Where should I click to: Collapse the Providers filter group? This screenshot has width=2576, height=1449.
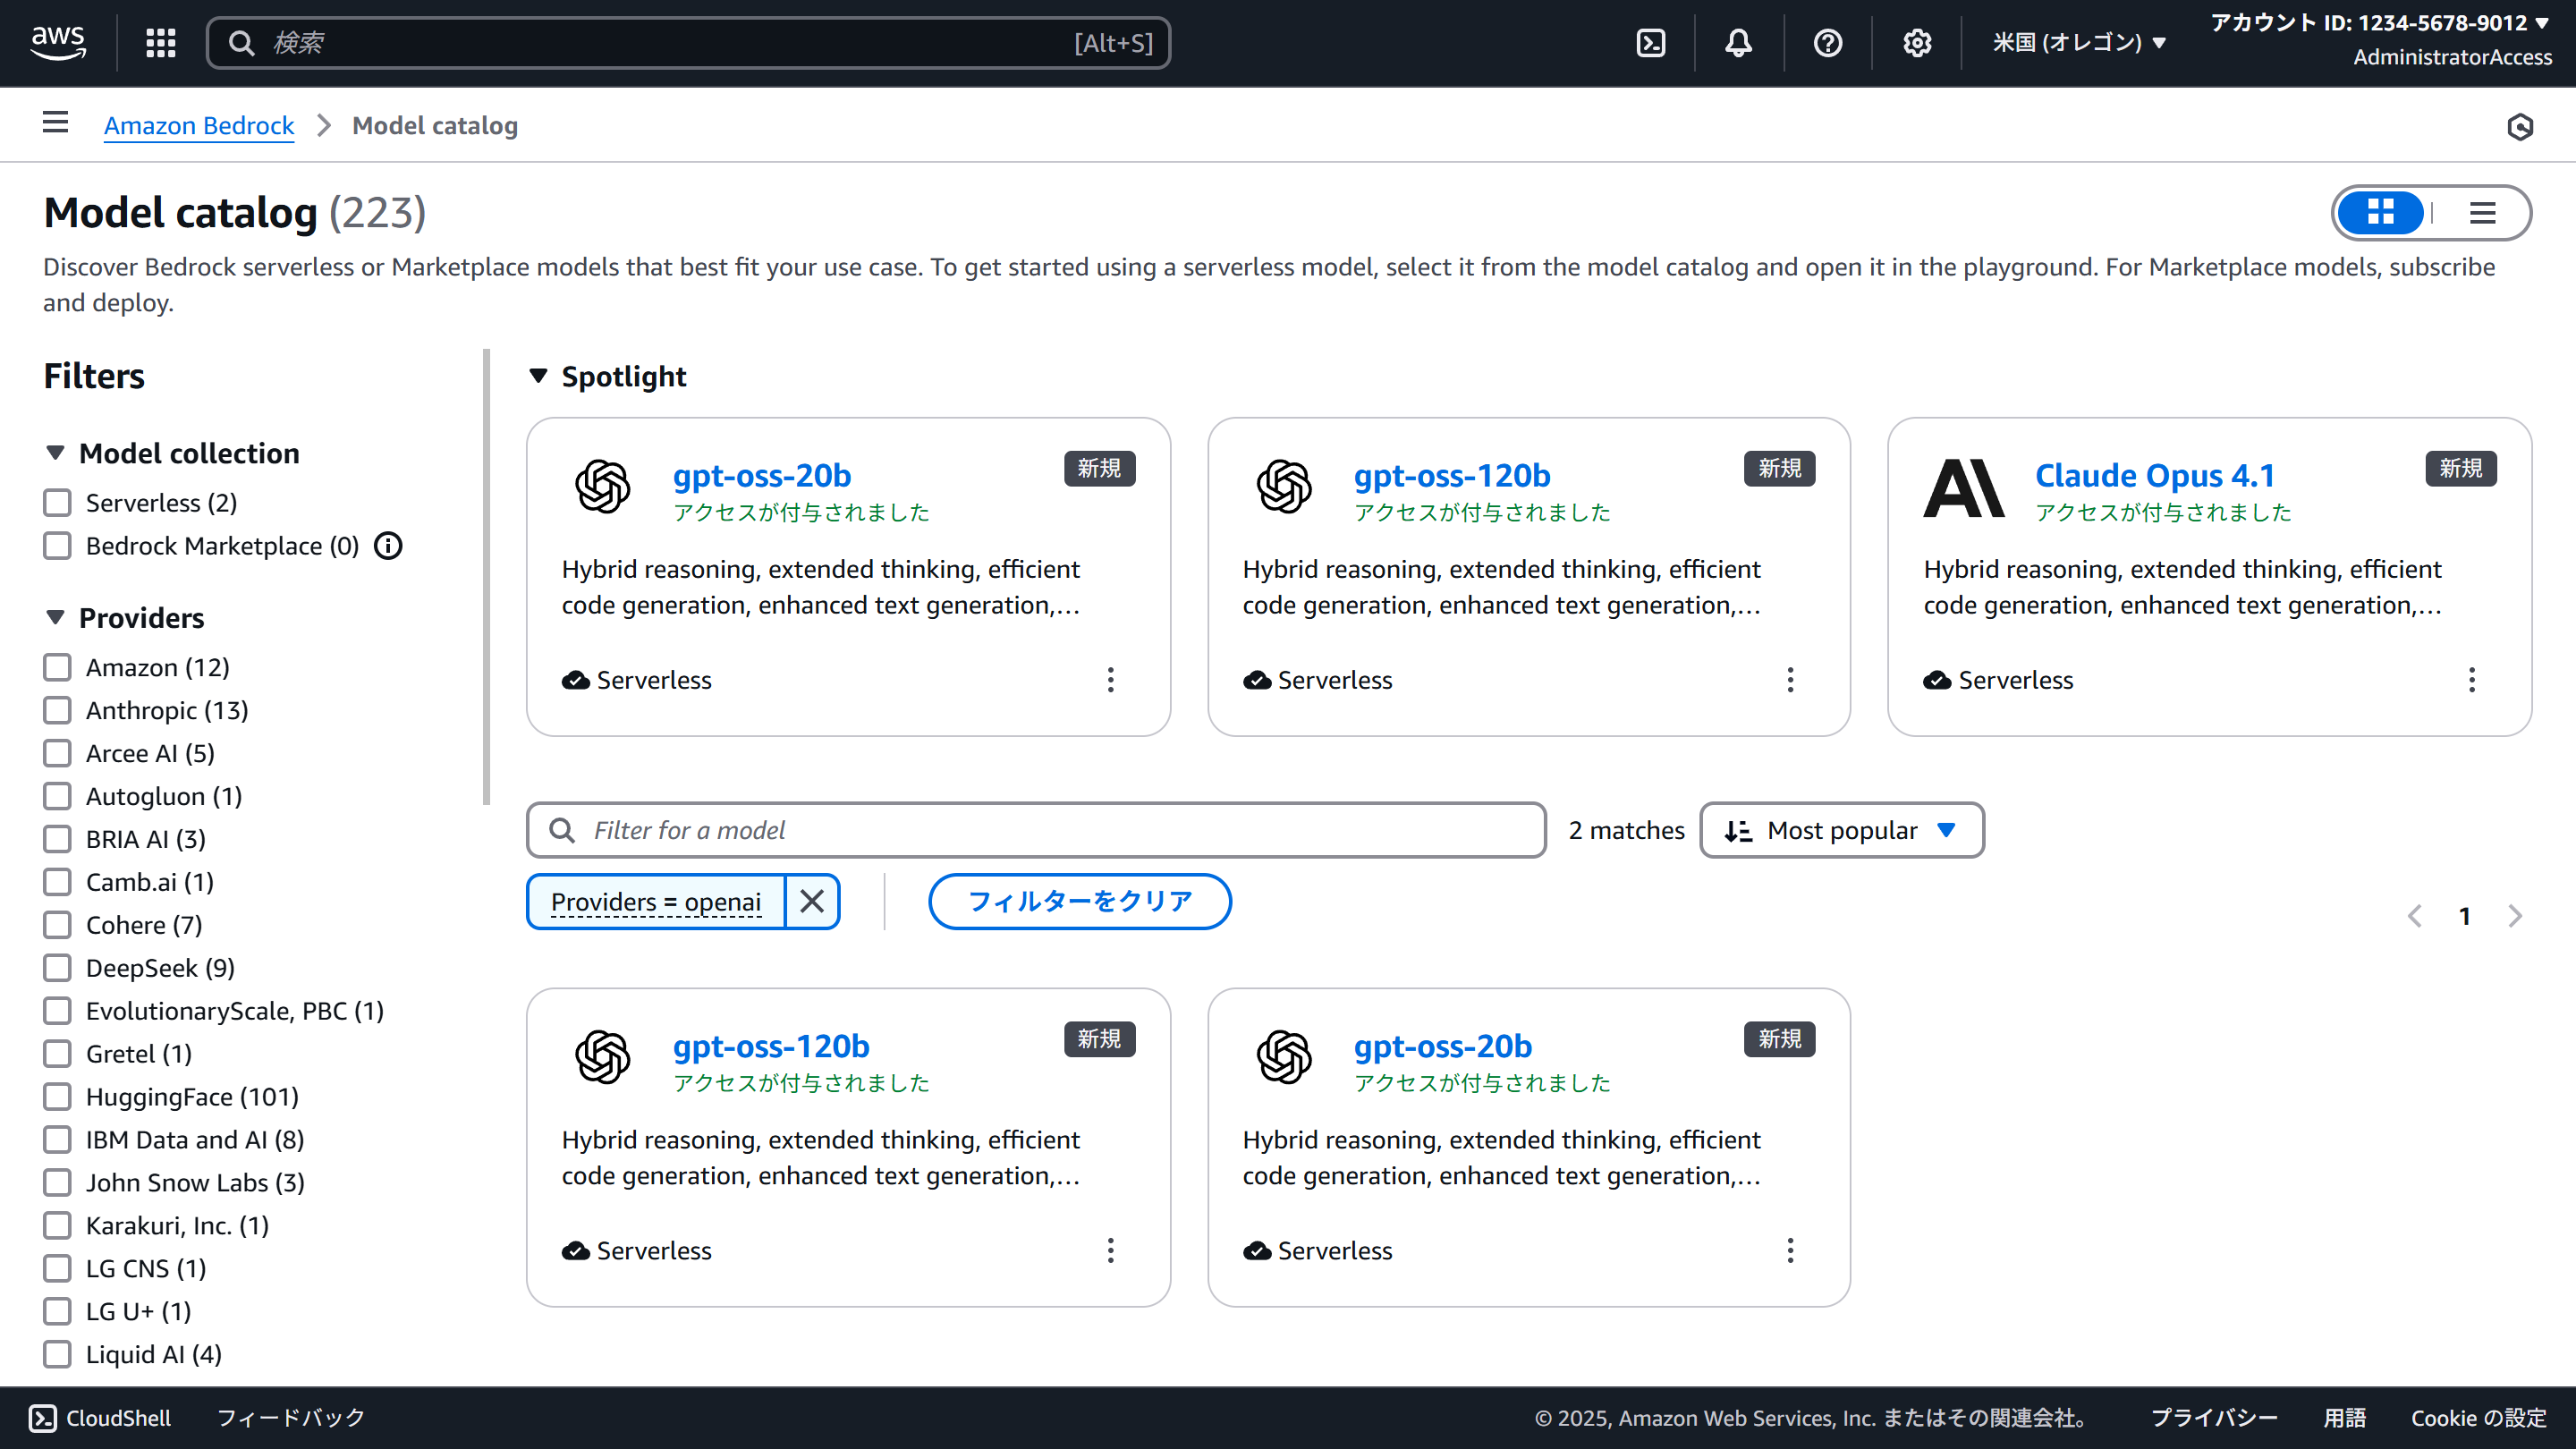point(56,618)
